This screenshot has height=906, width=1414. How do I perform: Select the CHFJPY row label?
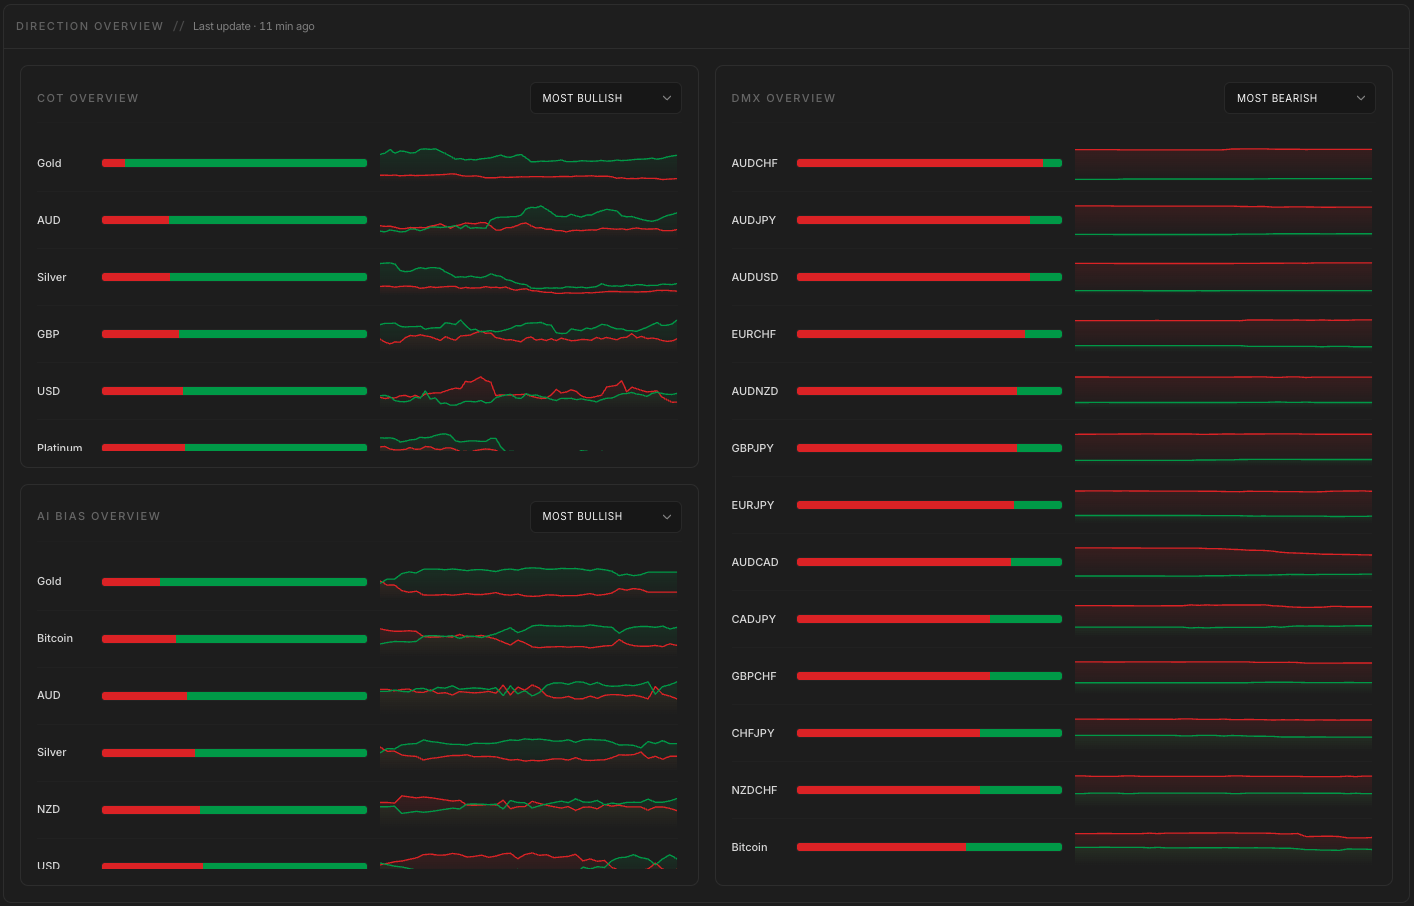point(753,733)
